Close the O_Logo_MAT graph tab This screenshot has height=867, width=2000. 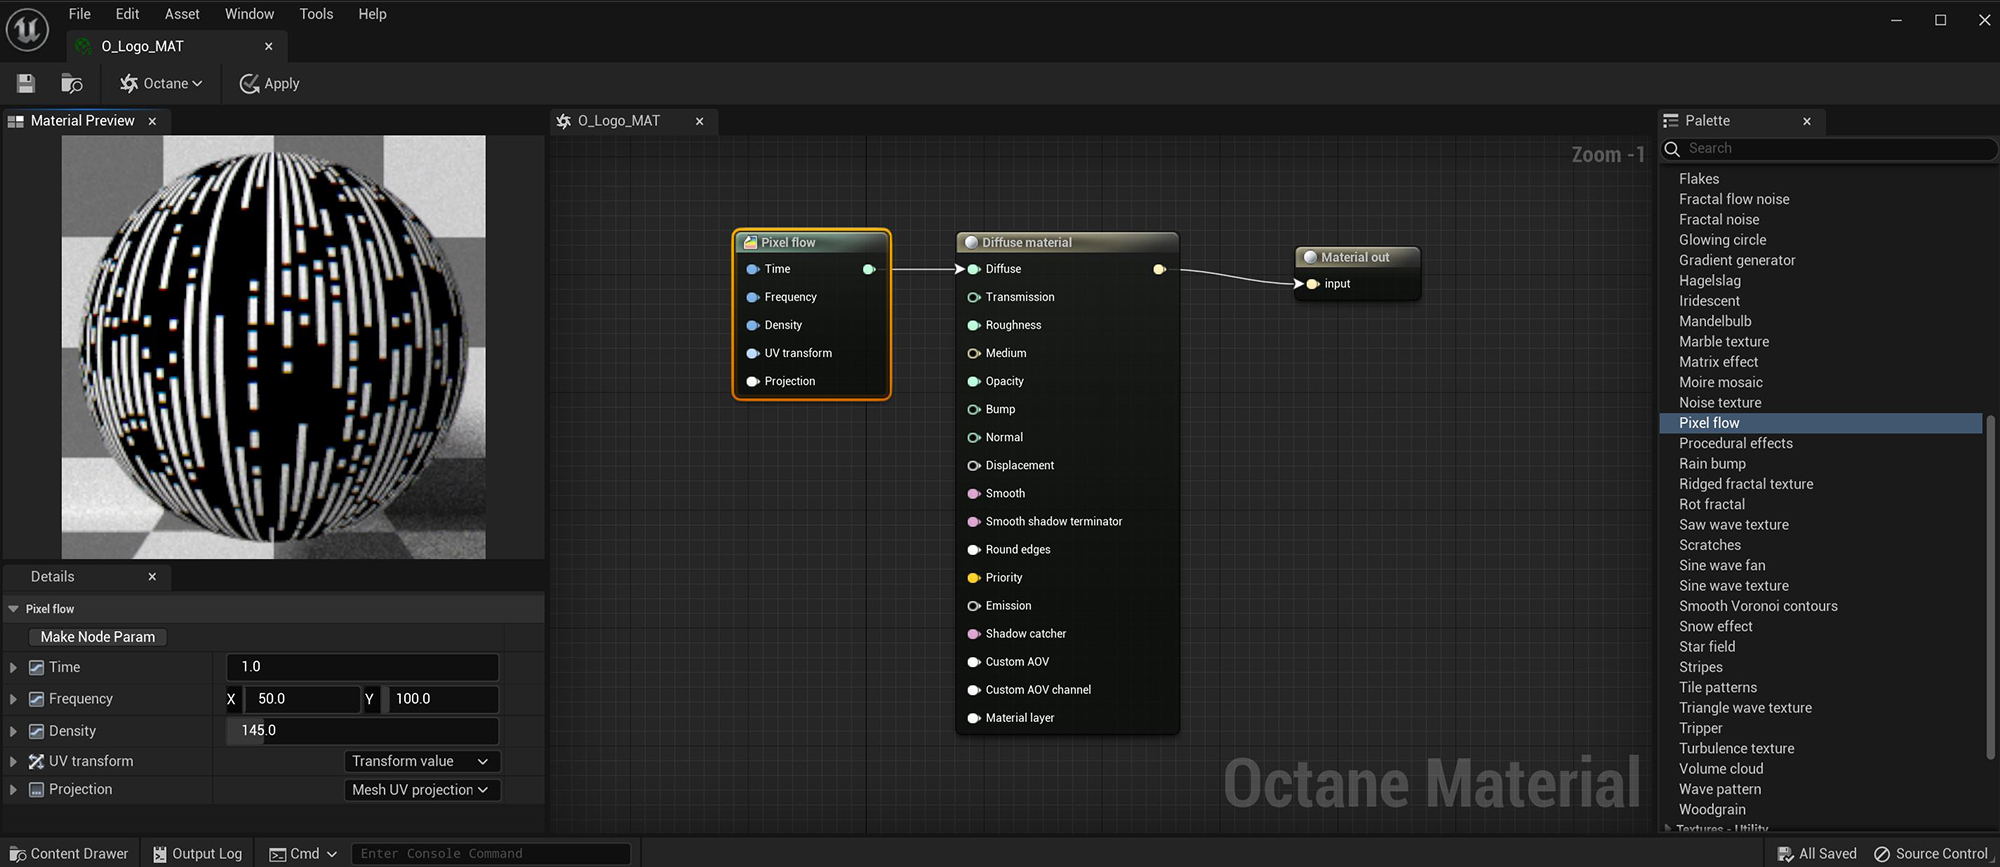[699, 121]
